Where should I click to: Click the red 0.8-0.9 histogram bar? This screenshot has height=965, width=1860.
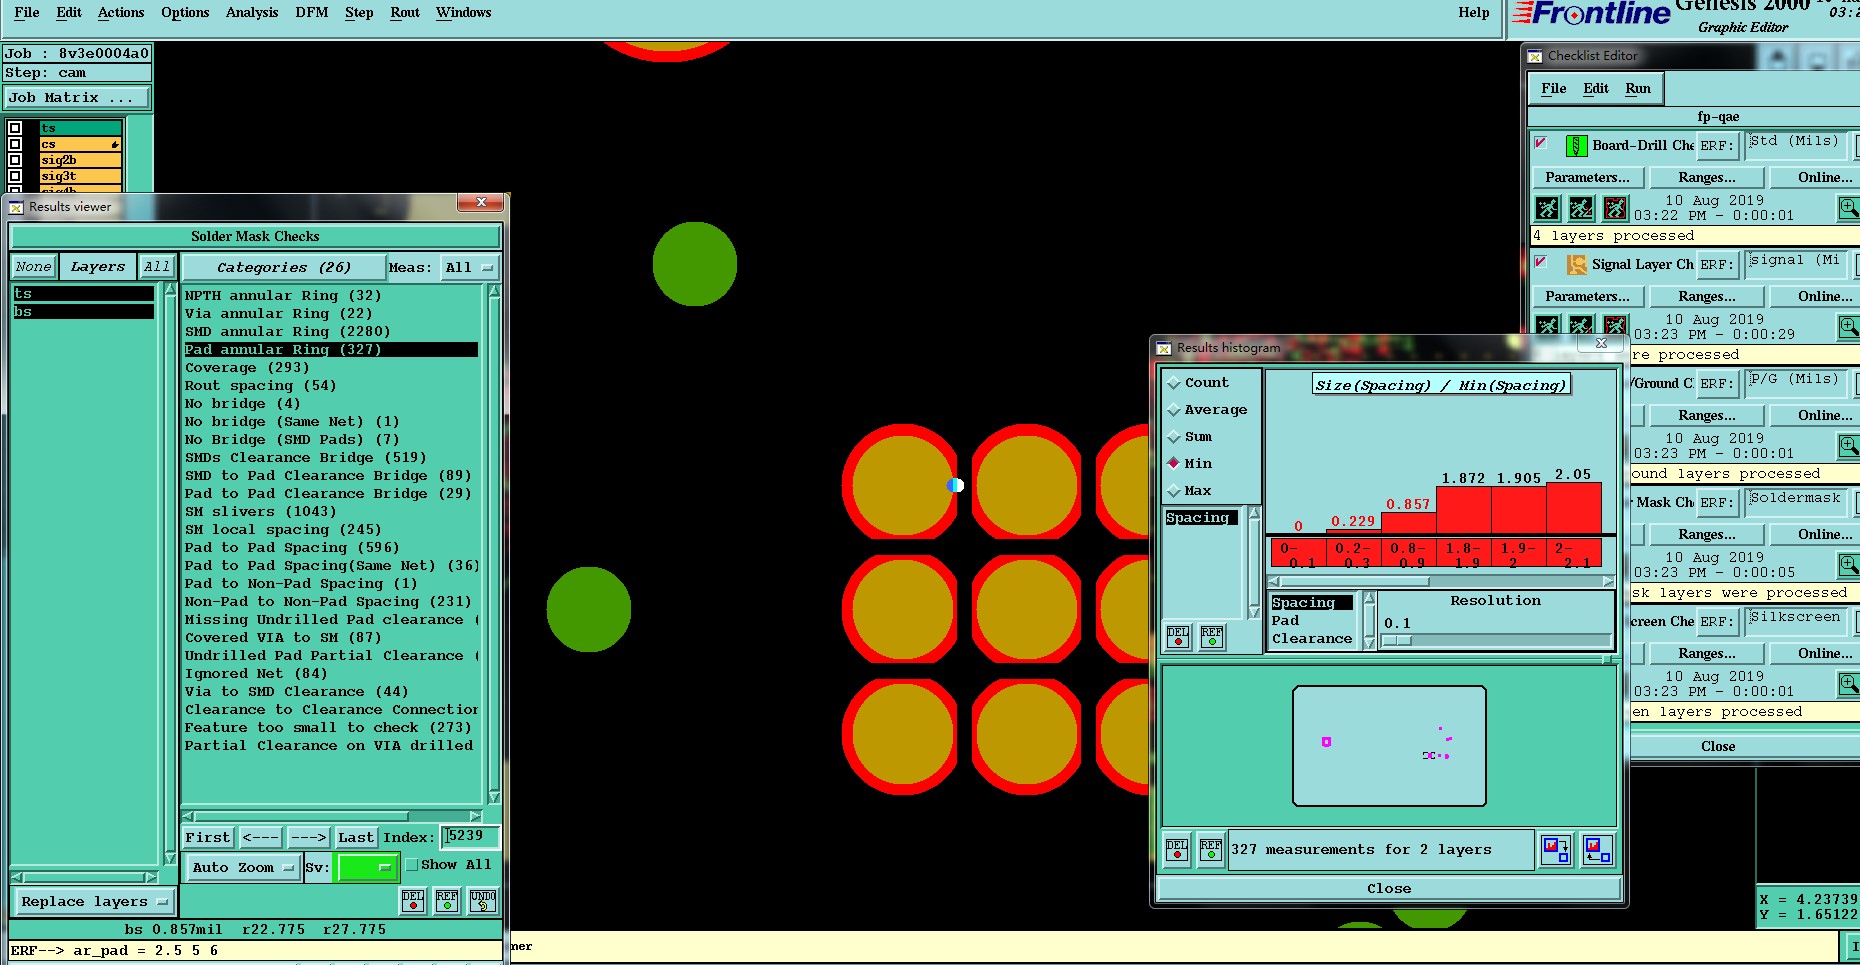coord(1408,523)
